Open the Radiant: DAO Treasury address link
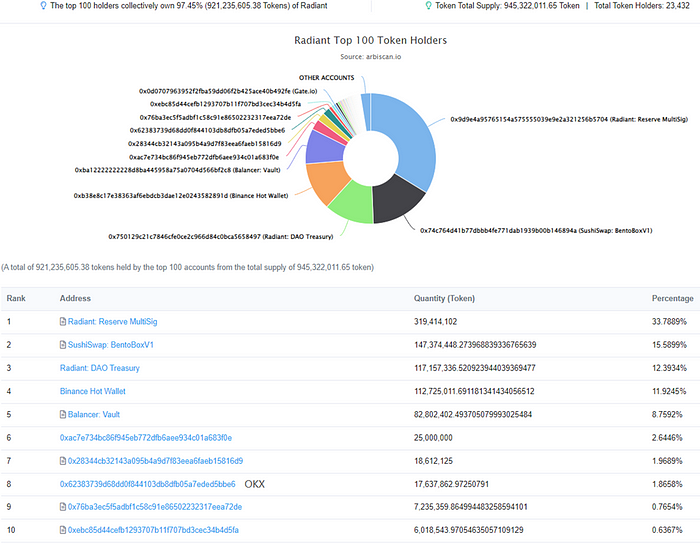Image resolution: width=700 pixels, height=543 pixels. point(100,368)
